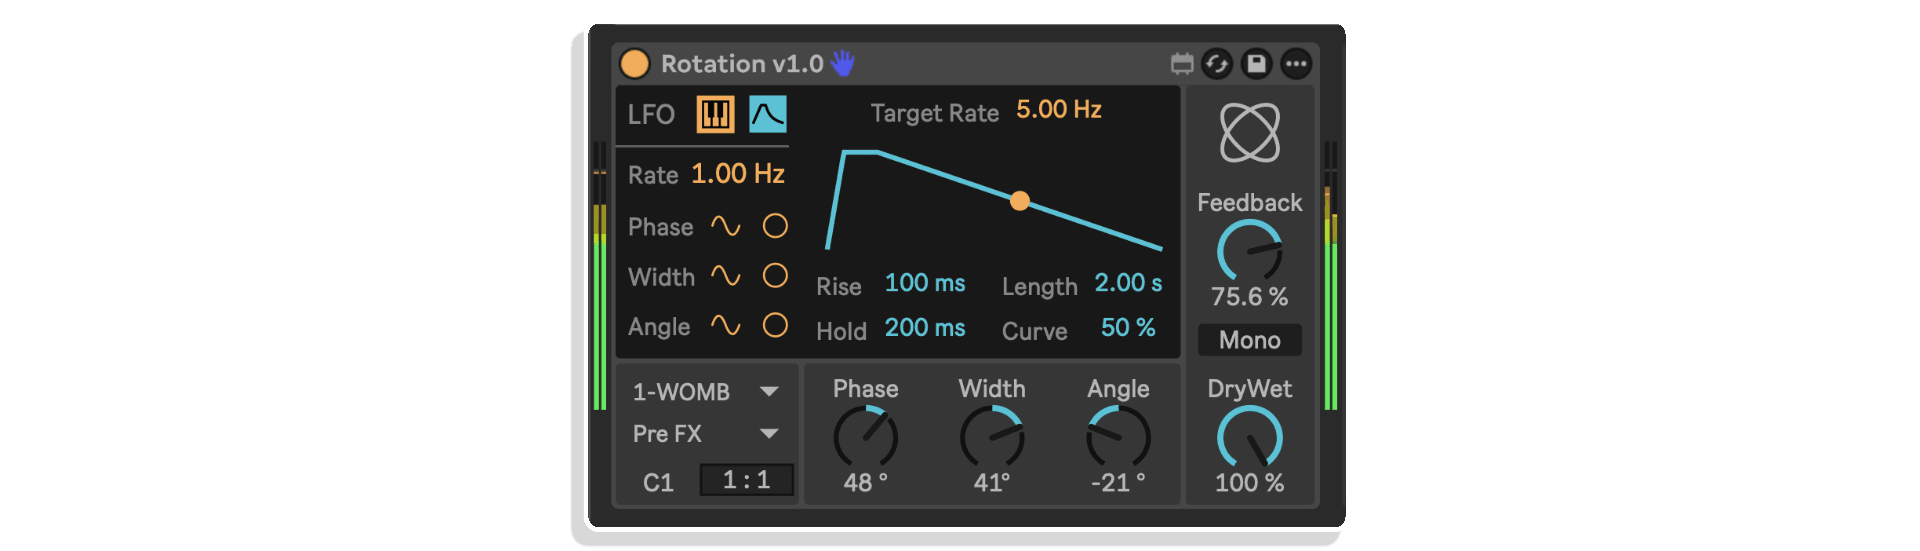The image size is (1920, 551).
Task: Click the hot-swap preset arrows icon
Action: (x=1216, y=64)
